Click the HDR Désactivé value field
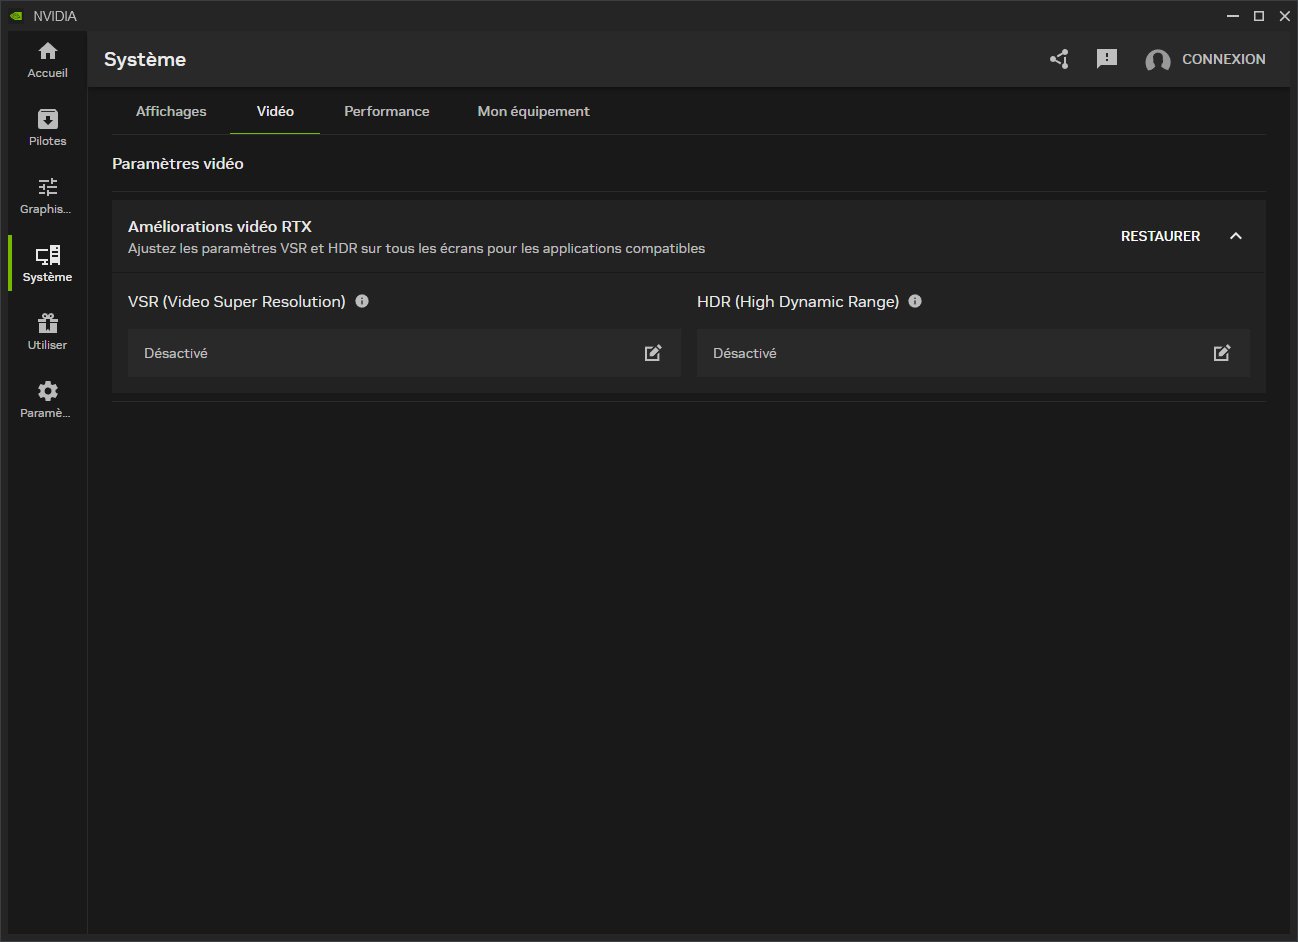1298x942 pixels. (x=973, y=353)
